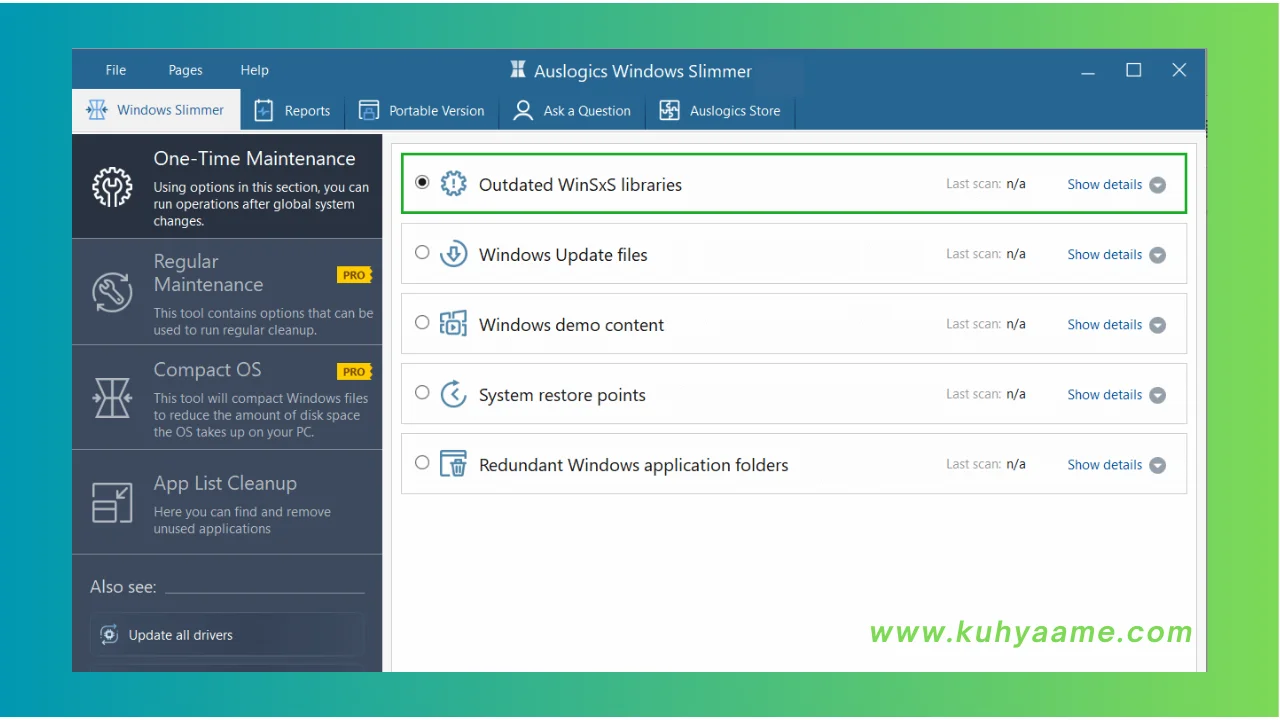The width and height of the screenshot is (1280, 720).
Task: Expand details arrow for Outdated WinSxS libraries
Action: pos(1158,185)
